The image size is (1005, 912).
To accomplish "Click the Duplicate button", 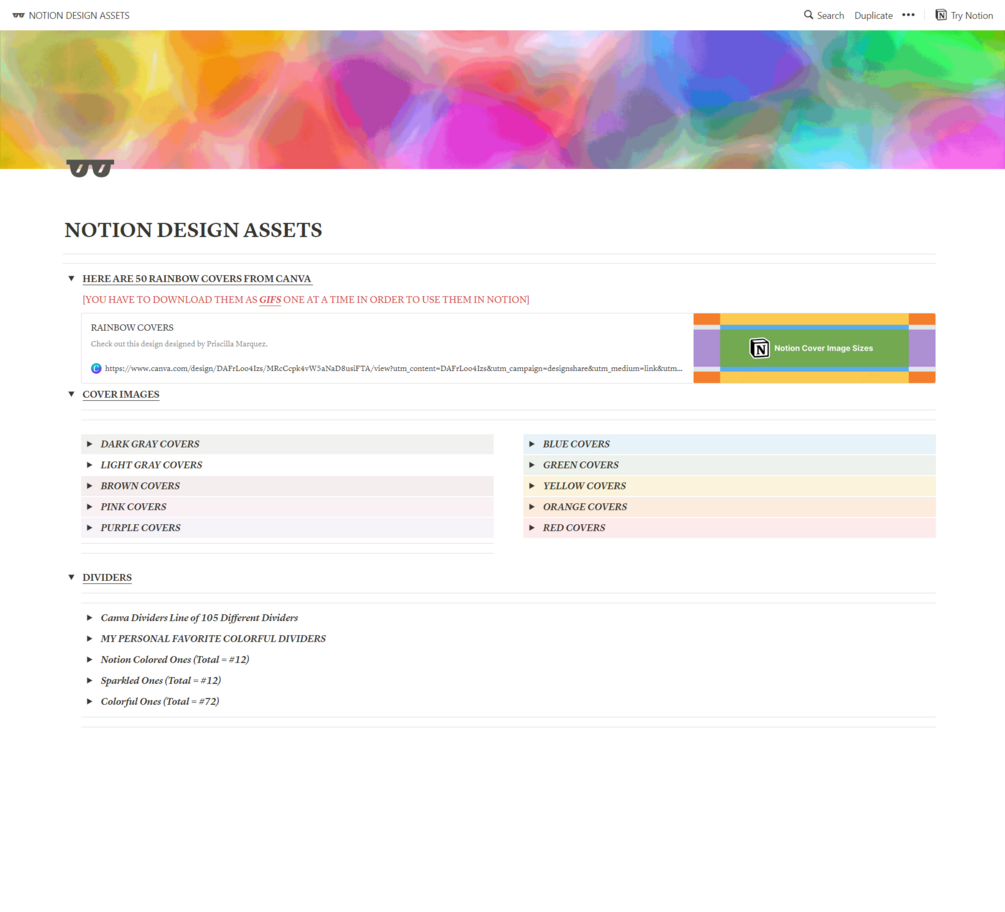I will point(873,15).
